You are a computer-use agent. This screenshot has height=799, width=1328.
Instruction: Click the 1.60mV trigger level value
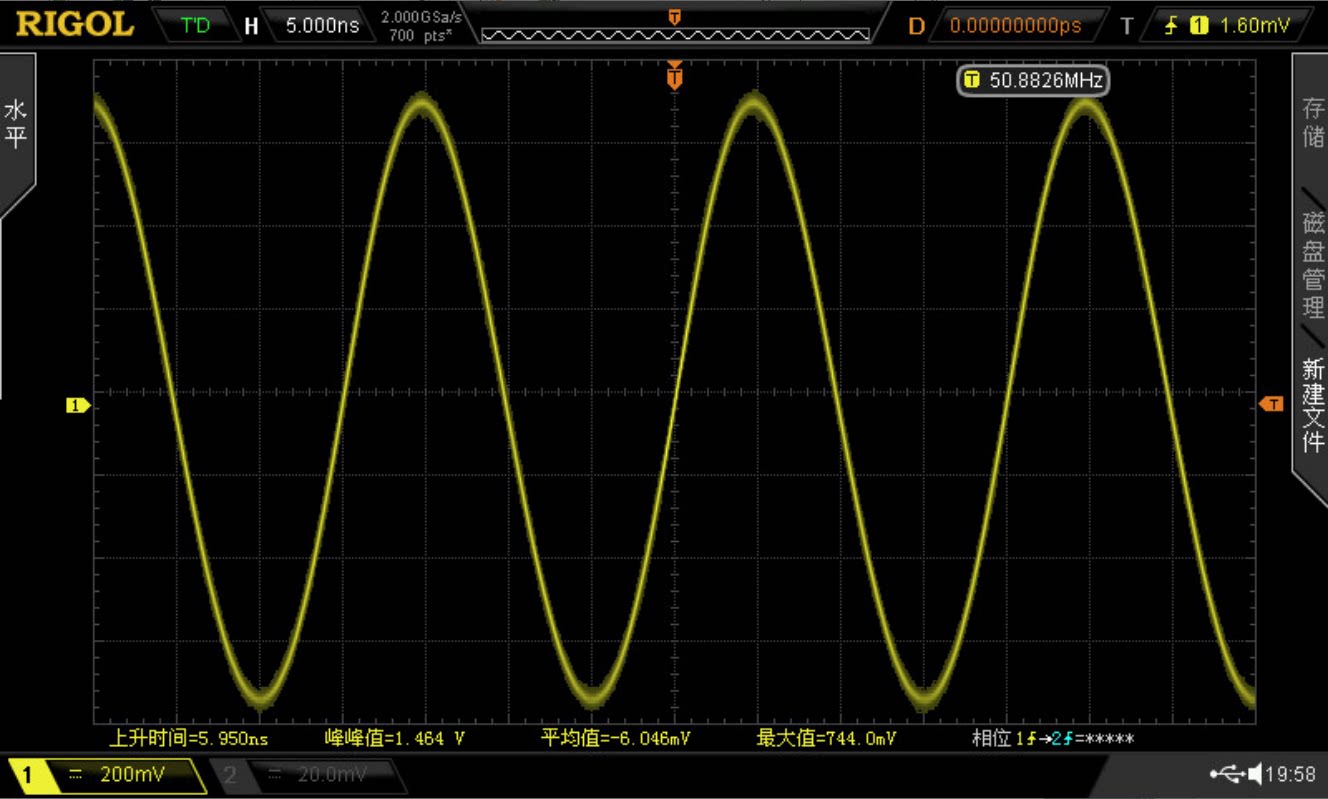[x=1254, y=26]
